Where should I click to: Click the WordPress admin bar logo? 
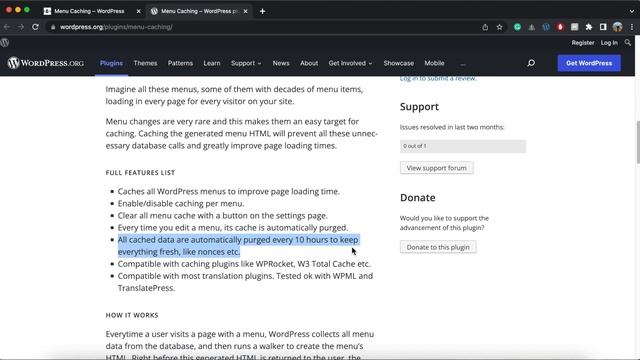coord(5,42)
